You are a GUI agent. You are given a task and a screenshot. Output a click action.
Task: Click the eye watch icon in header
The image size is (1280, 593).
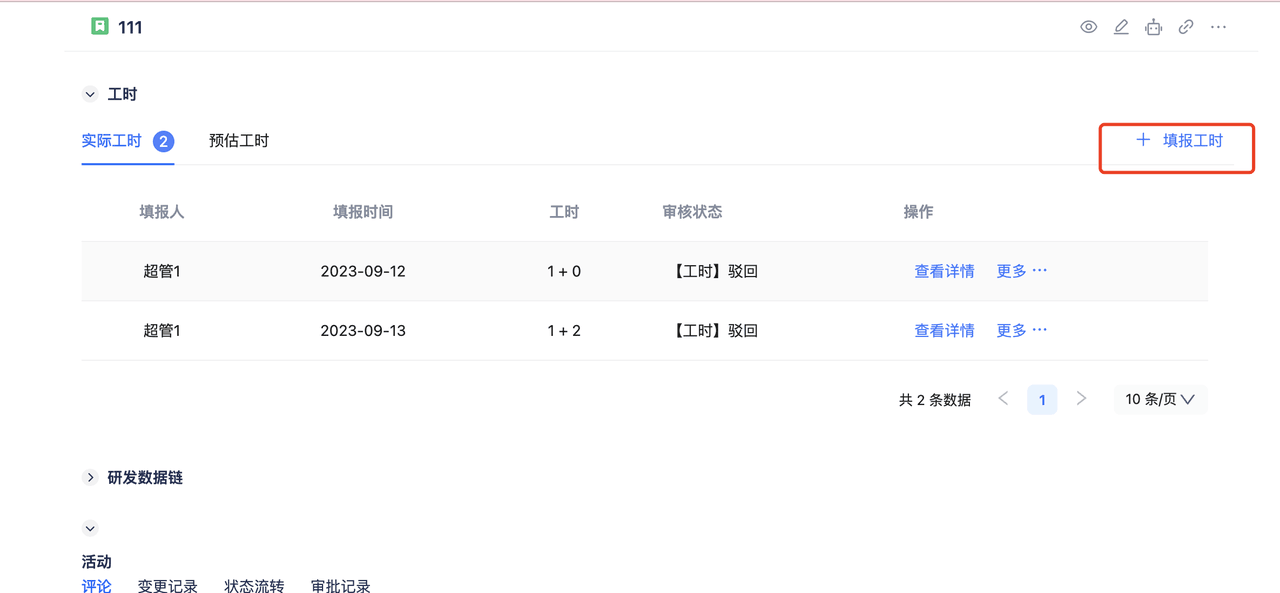(1089, 27)
